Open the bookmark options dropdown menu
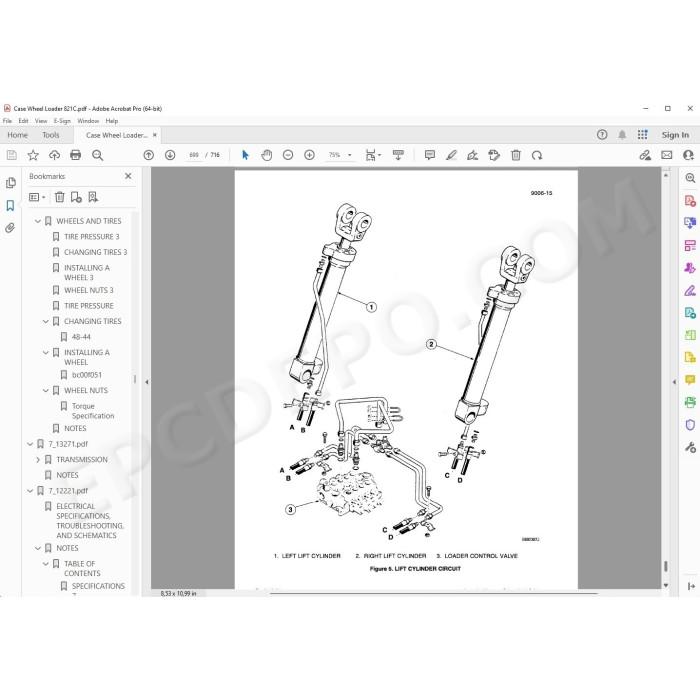This screenshot has height=700, width=700. tap(37, 197)
